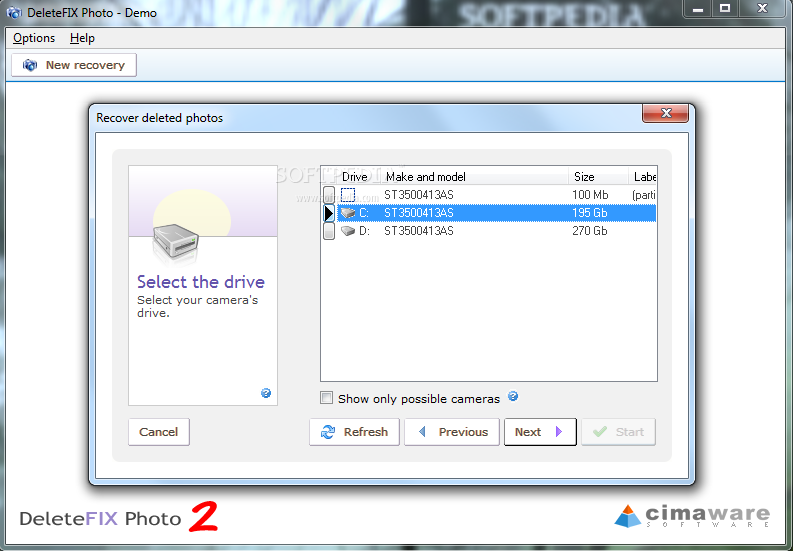Click the grayed-out Start button
The width and height of the screenshot is (793, 551).
point(619,432)
